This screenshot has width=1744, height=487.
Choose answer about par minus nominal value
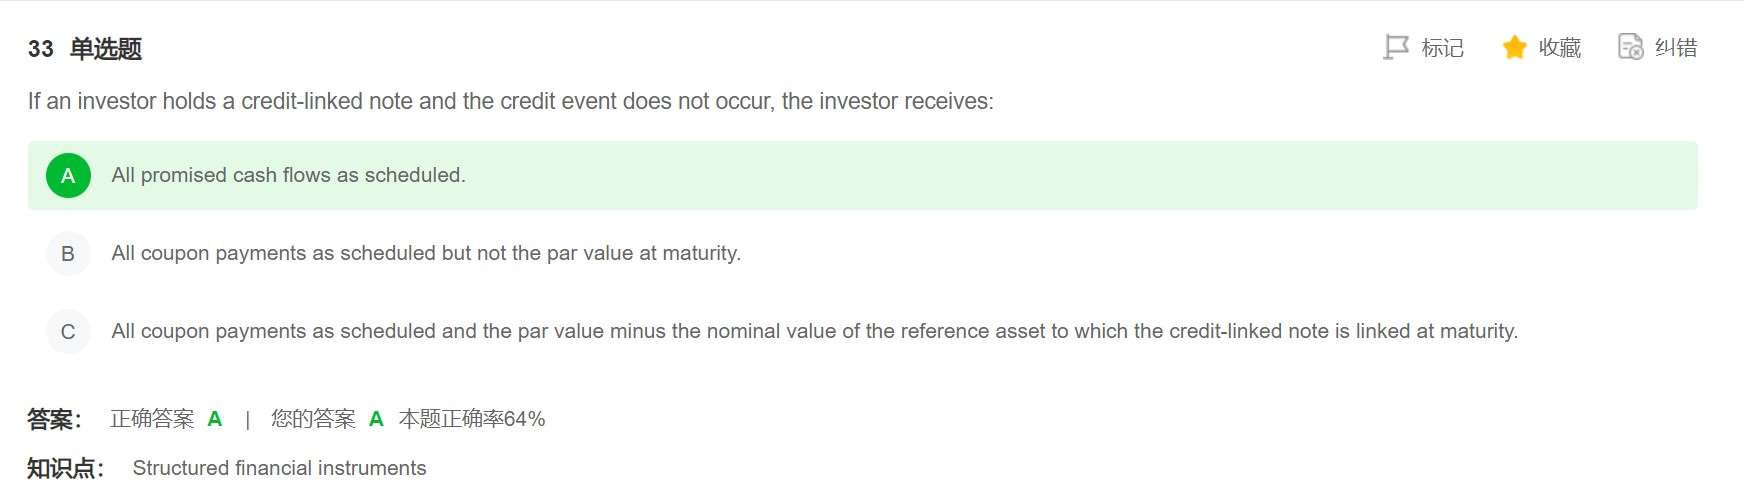pyautogui.click(x=814, y=332)
